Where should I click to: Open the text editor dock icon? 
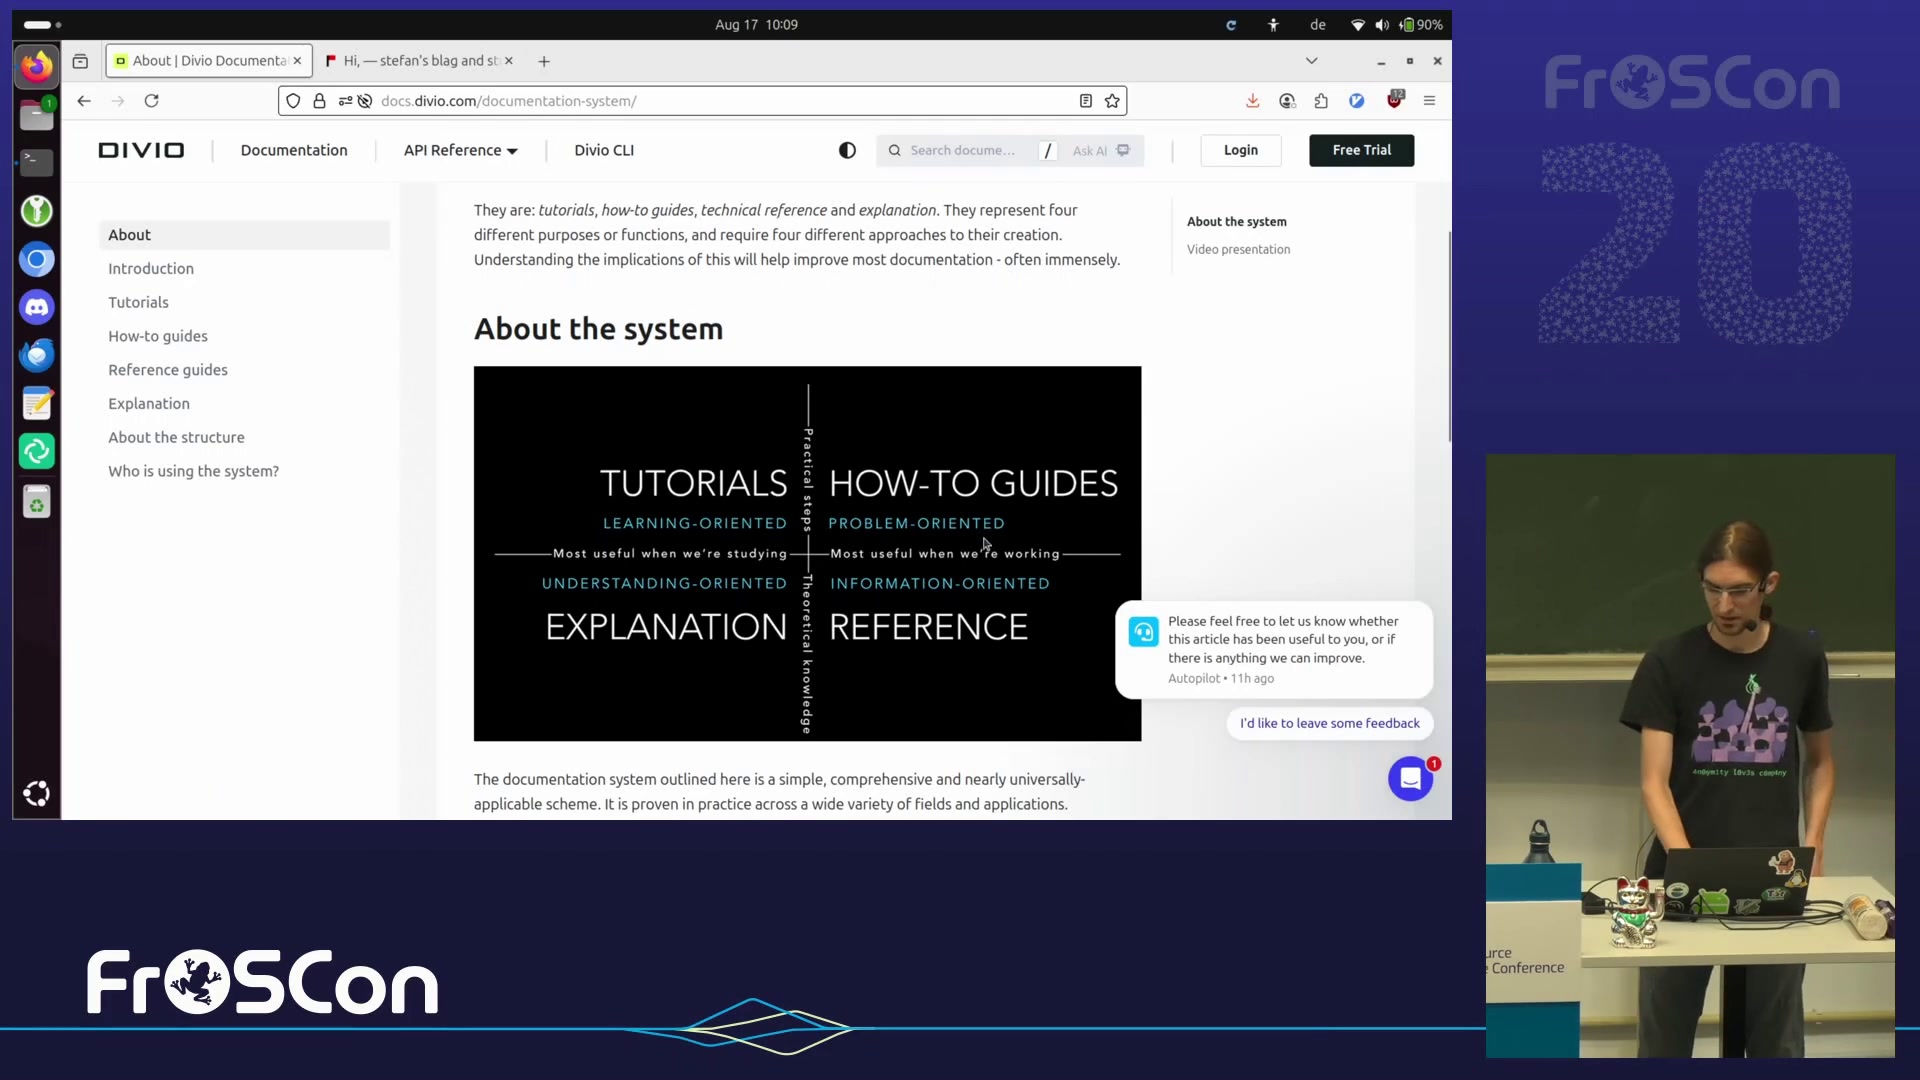[37, 404]
